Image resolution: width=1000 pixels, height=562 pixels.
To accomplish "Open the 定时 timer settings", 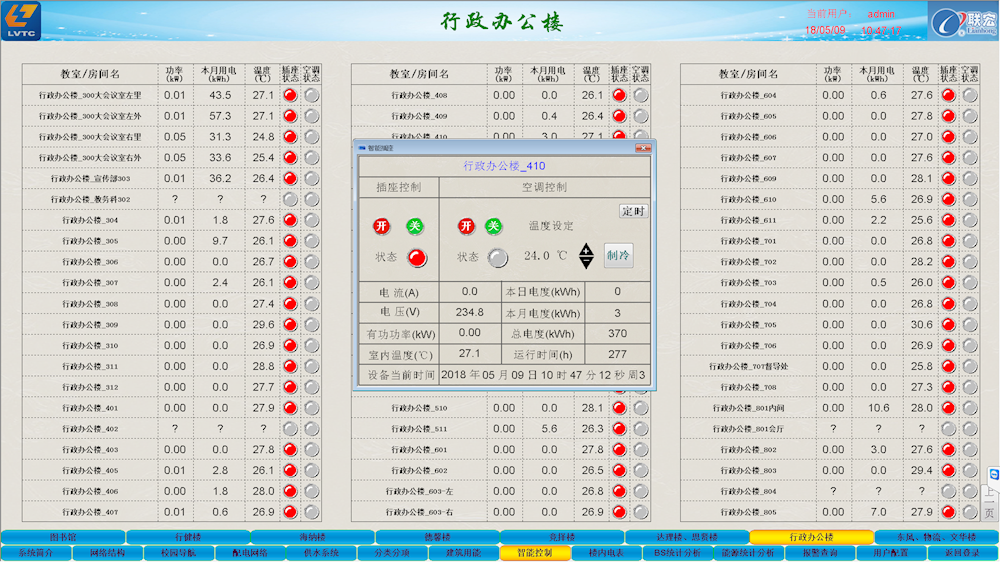I will (x=634, y=211).
